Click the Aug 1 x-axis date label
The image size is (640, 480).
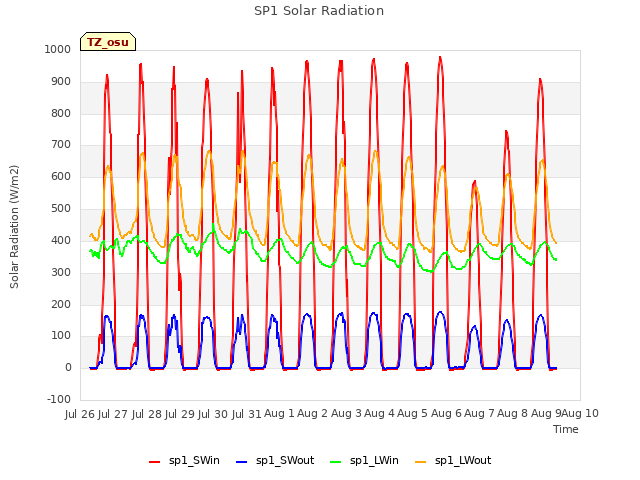click(279, 414)
